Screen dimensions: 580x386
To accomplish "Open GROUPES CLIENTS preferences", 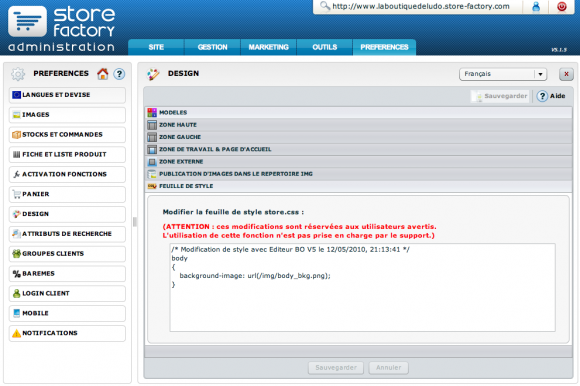I will click(x=67, y=254).
